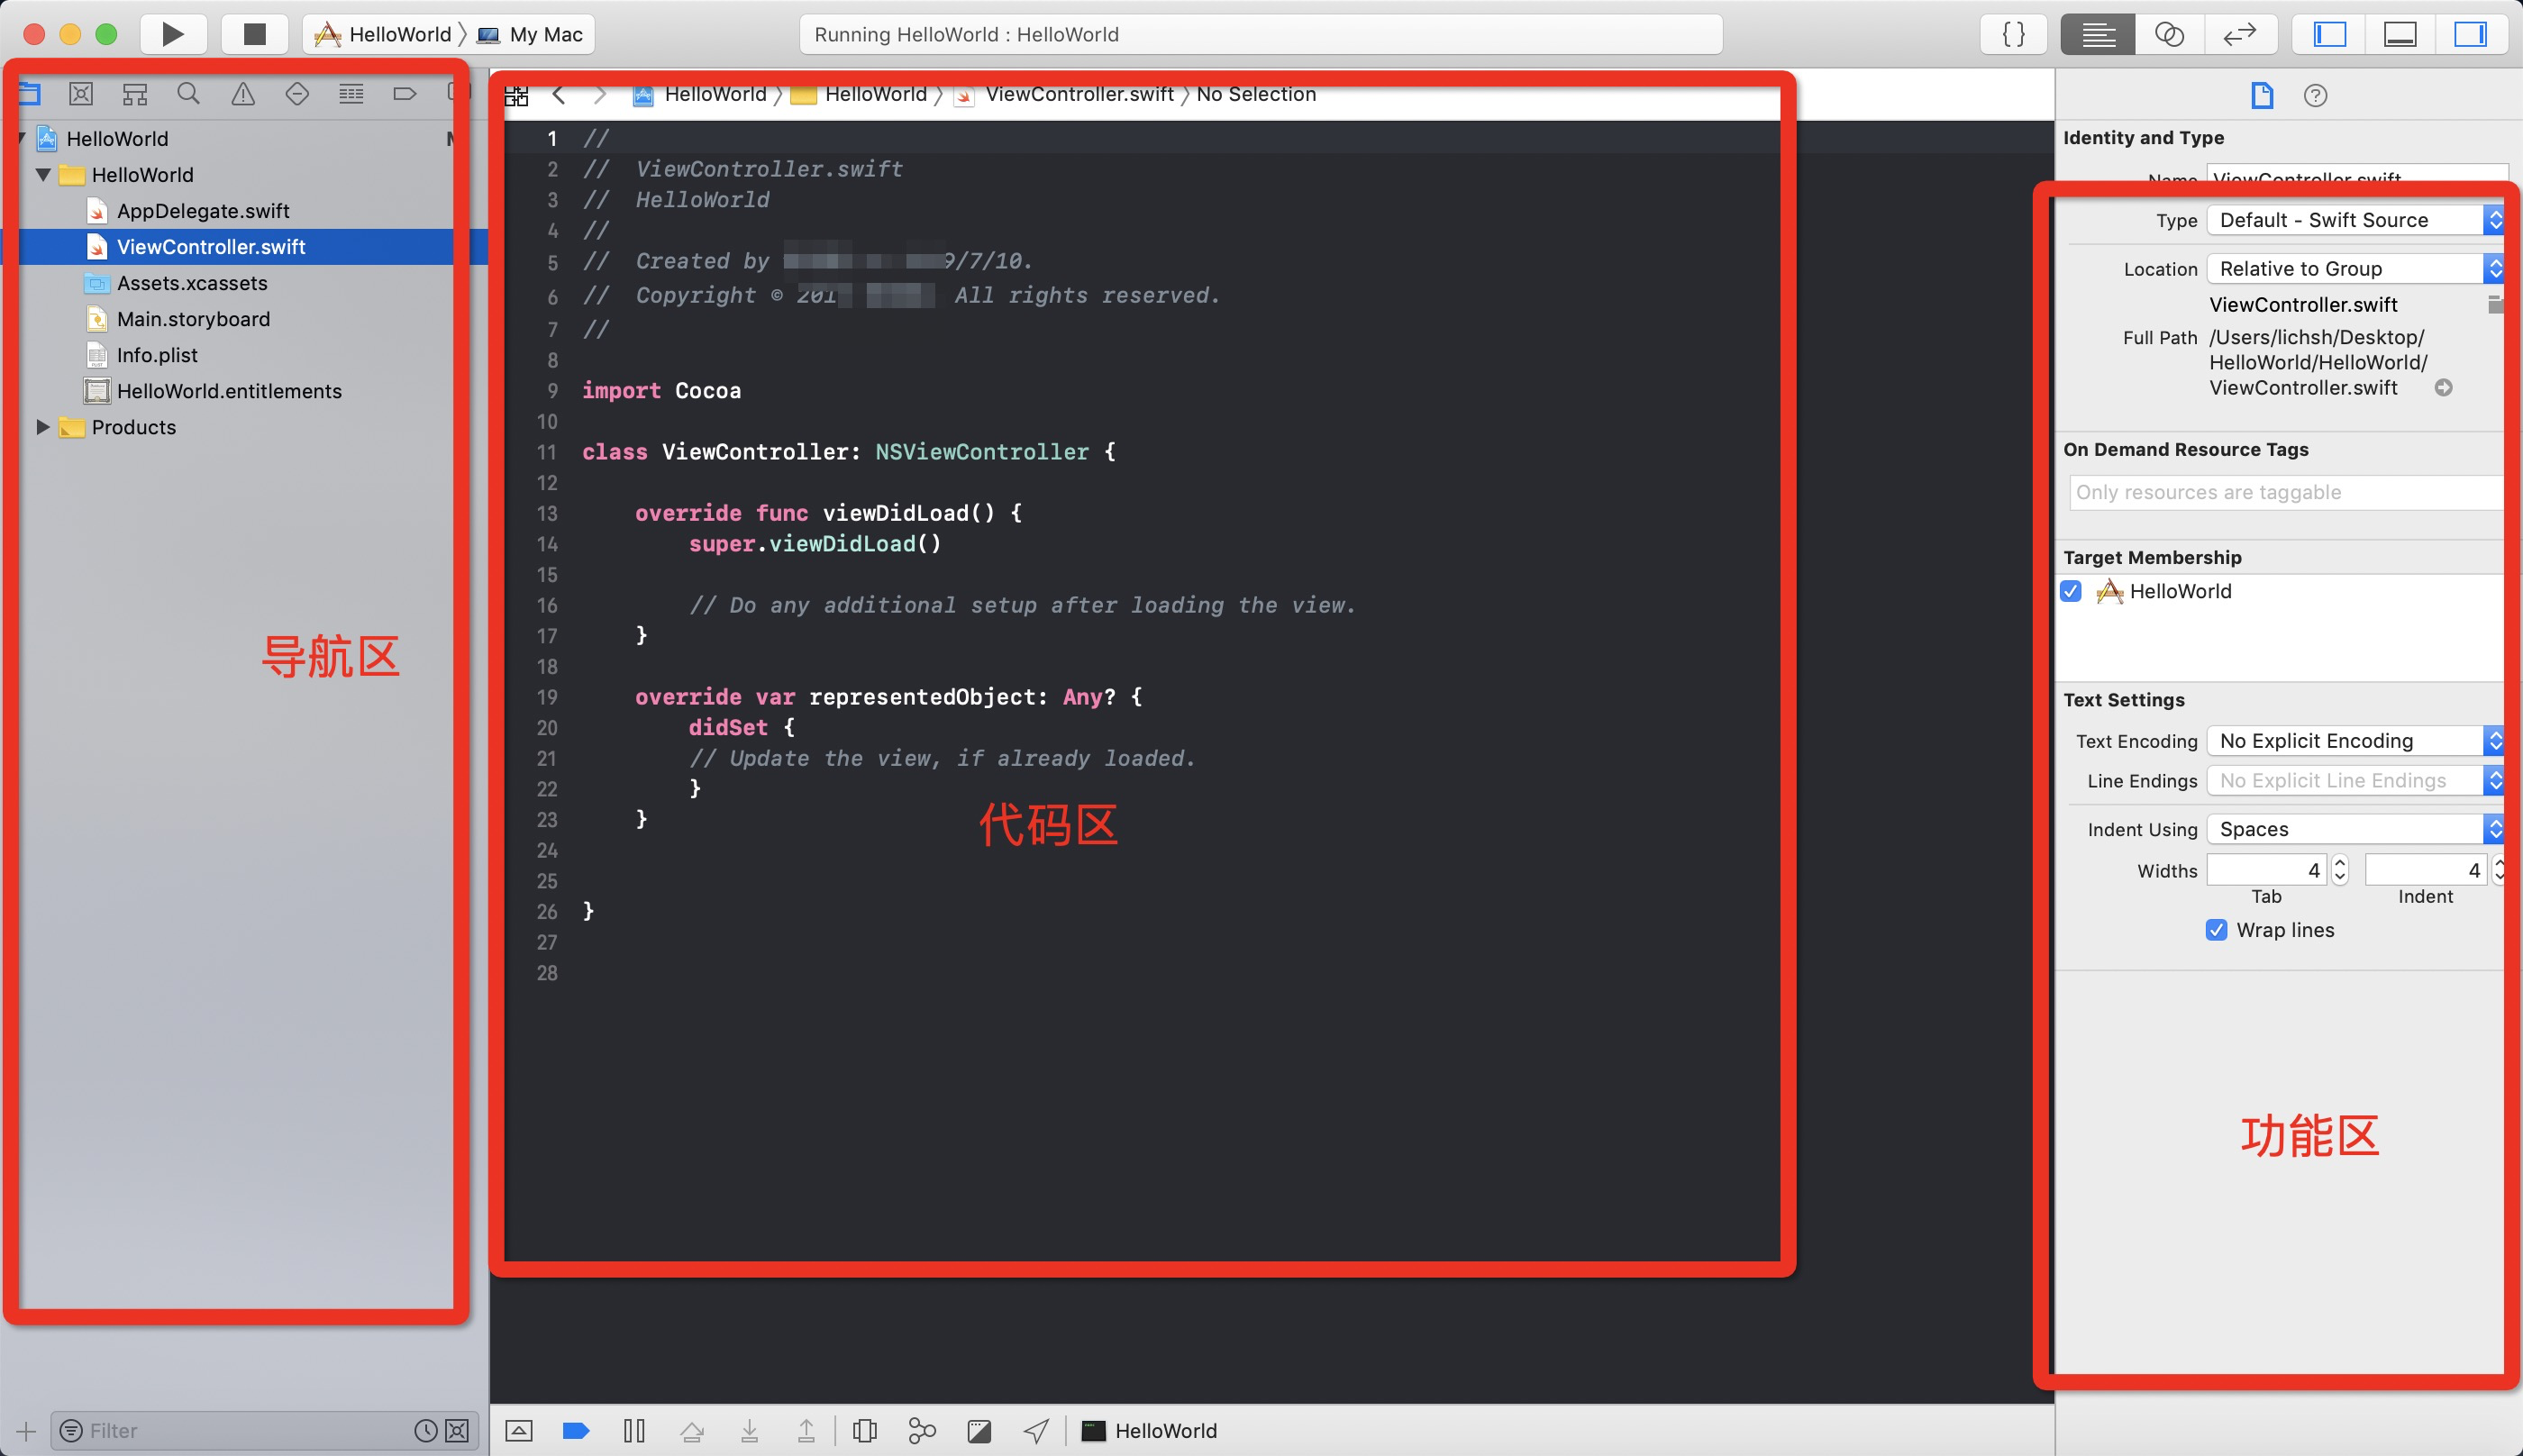Toggle breakpoints activation in debug bar
The image size is (2523, 1456).
pos(576,1431)
